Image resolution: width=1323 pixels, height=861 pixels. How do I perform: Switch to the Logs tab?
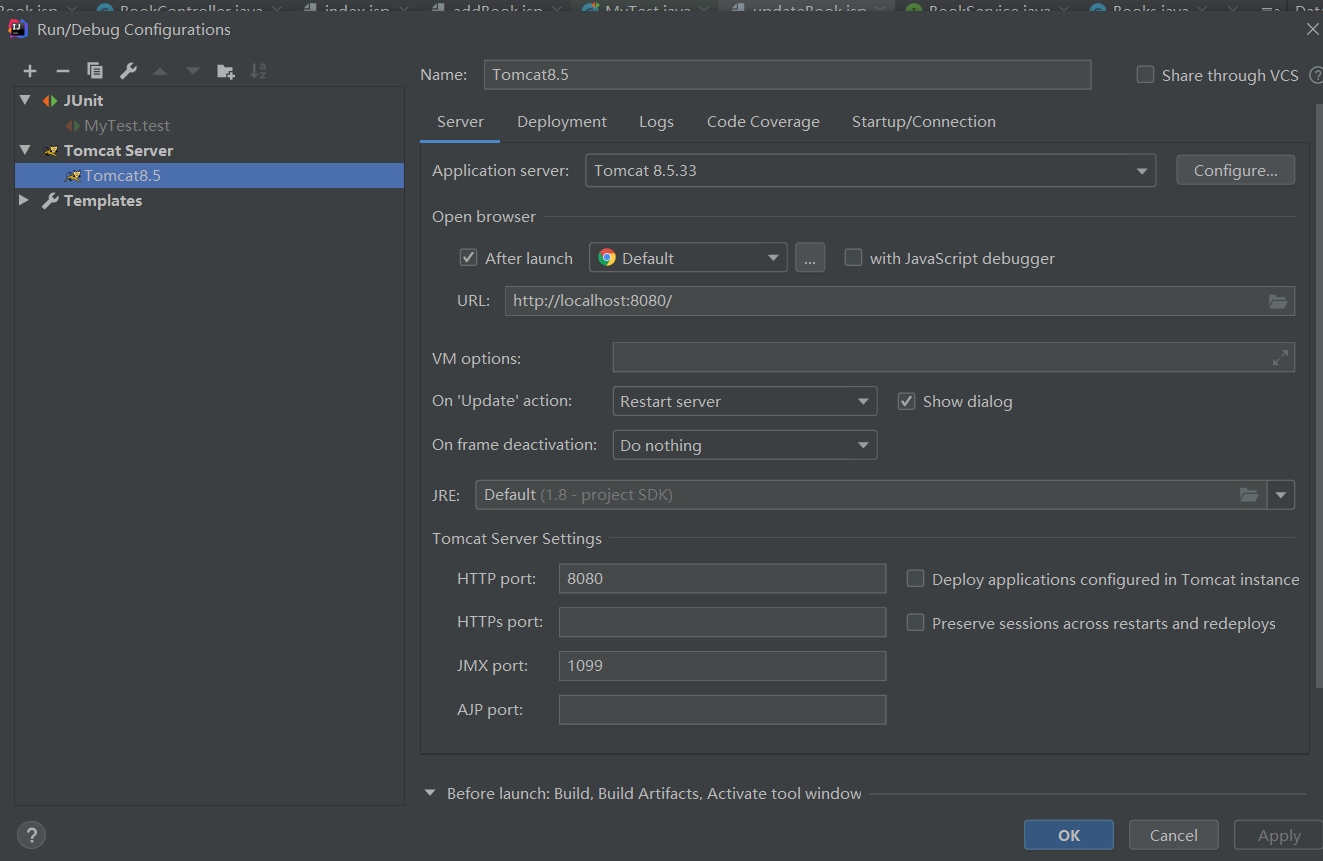click(x=656, y=122)
